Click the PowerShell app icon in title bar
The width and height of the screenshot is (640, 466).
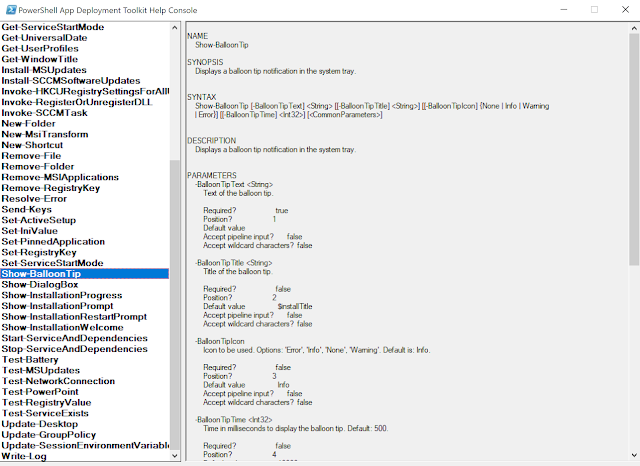pyautogui.click(x=11, y=10)
